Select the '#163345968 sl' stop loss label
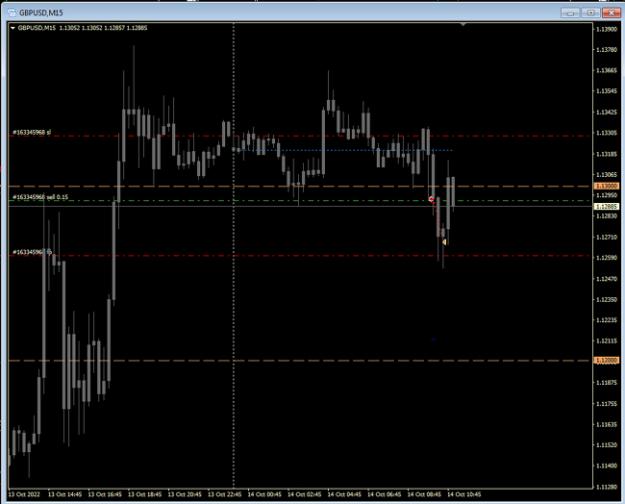The width and height of the screenshot is (625, 504). [x=32, y=132]
